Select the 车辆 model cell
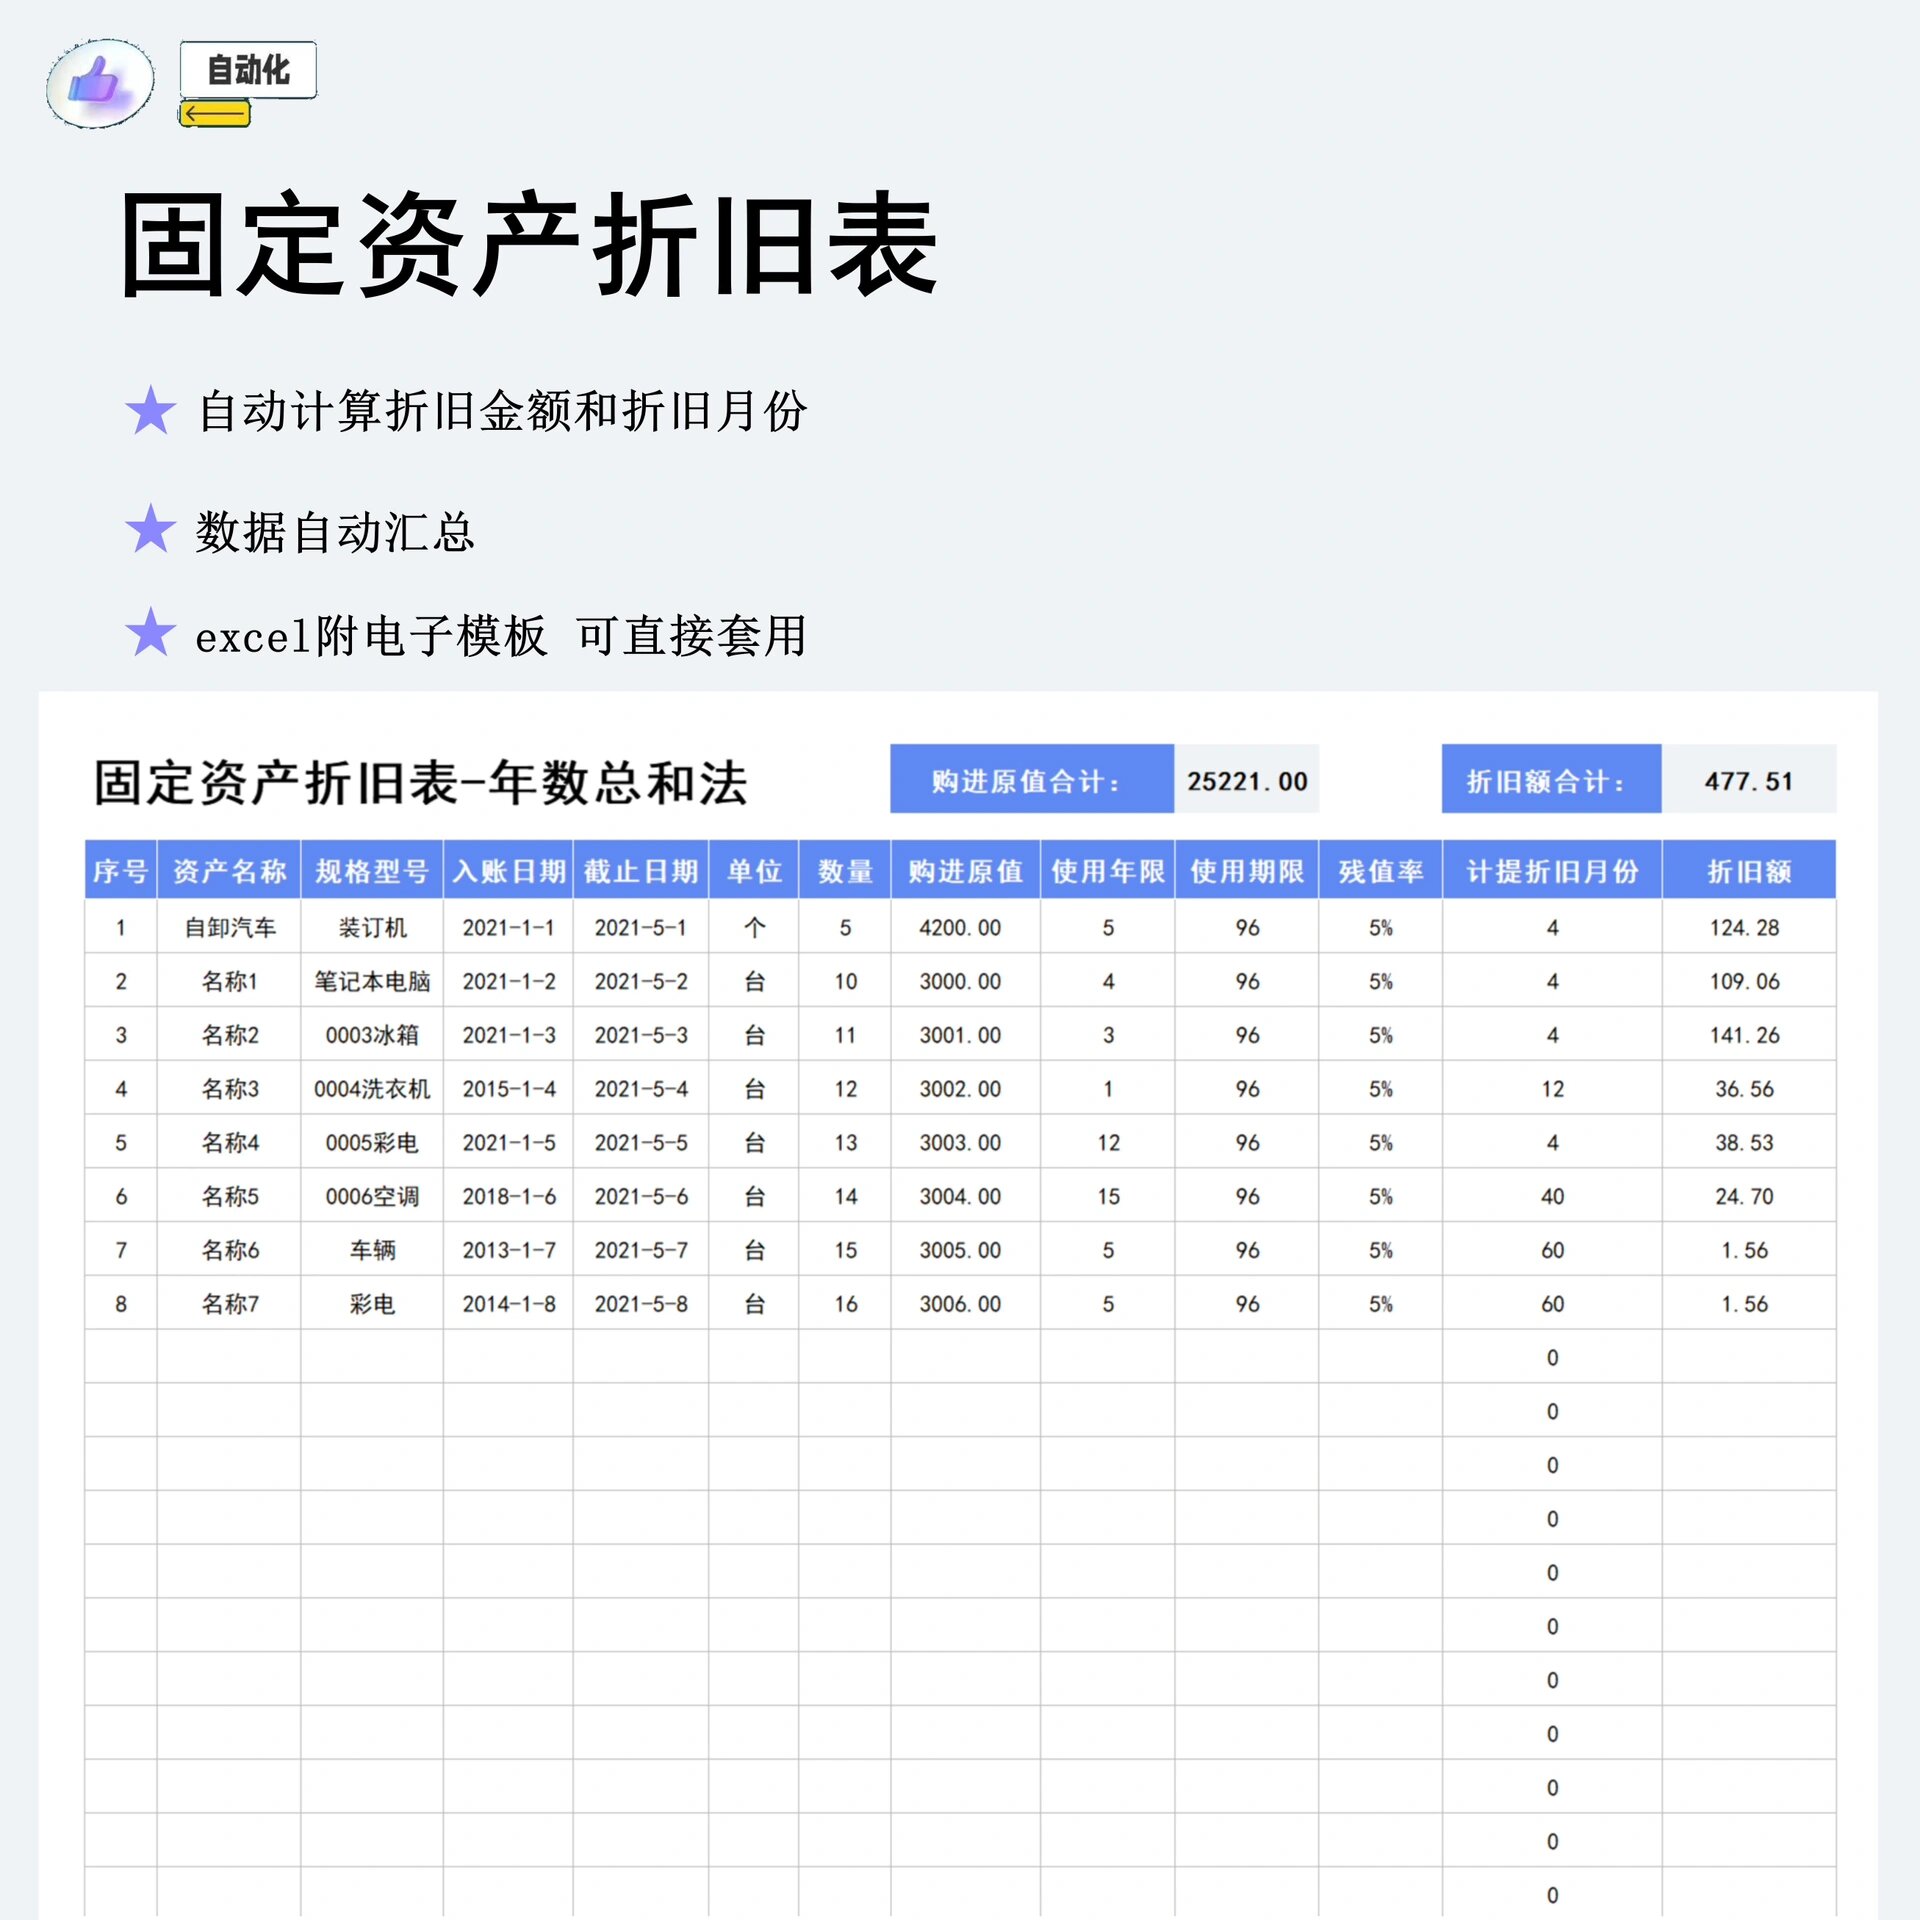The image size is (1920, 1920). tap(372, 1250)
